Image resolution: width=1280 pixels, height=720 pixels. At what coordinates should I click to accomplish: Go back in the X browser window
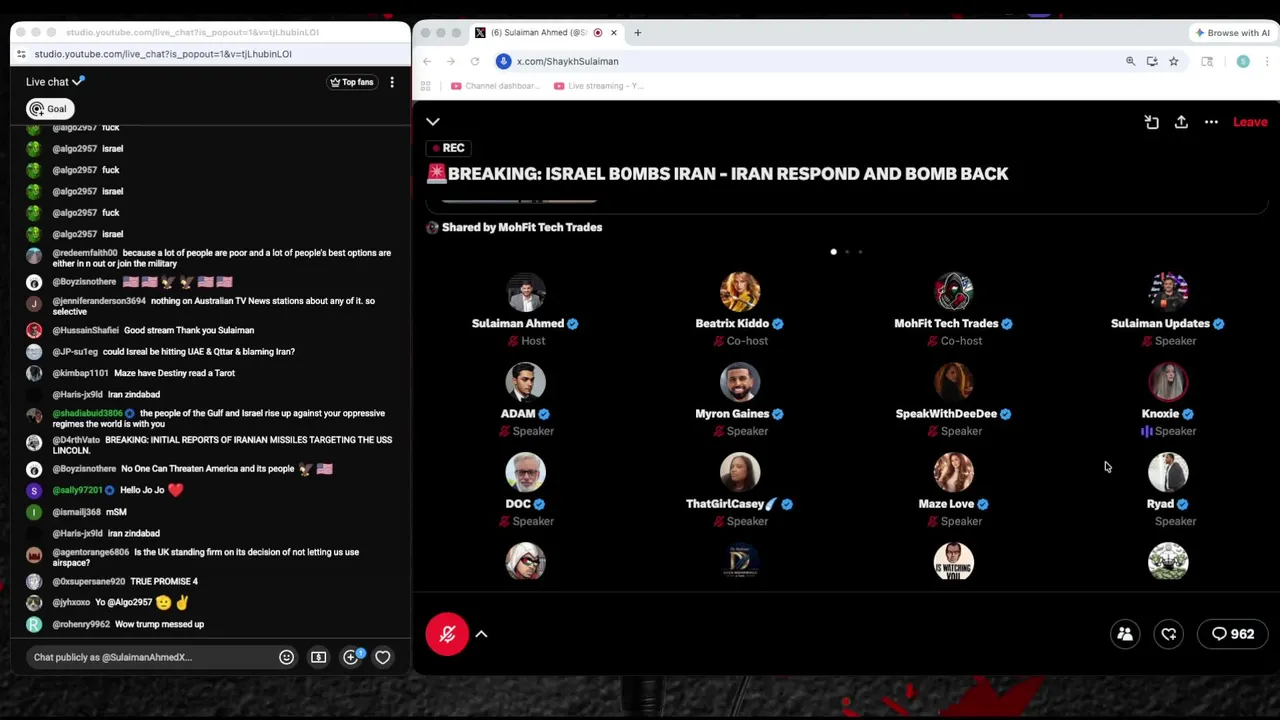click(x=427, y=61)
